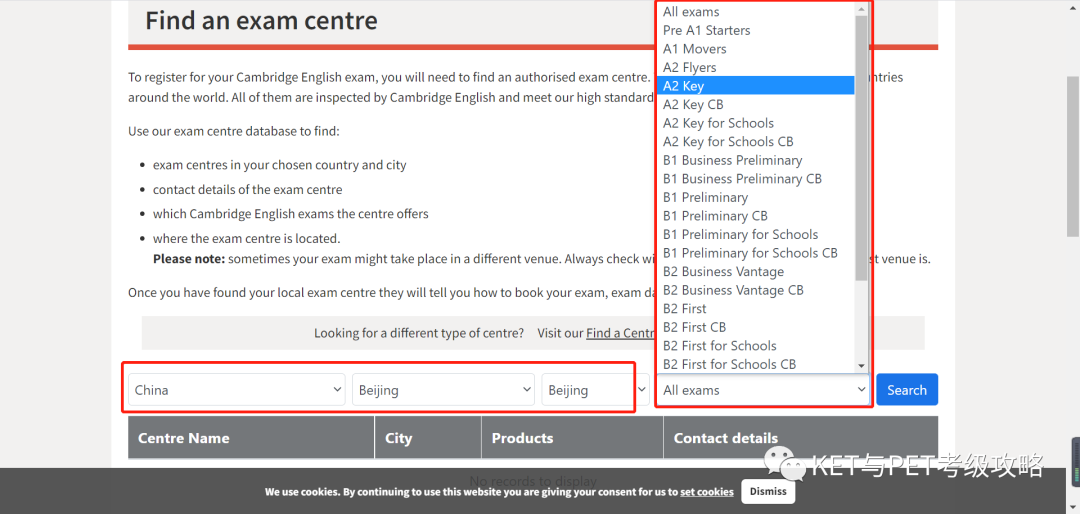1080x514 pixels.
Task: Choose 'B1 Preliminary for Schools CB'
Action: [756, 253]
